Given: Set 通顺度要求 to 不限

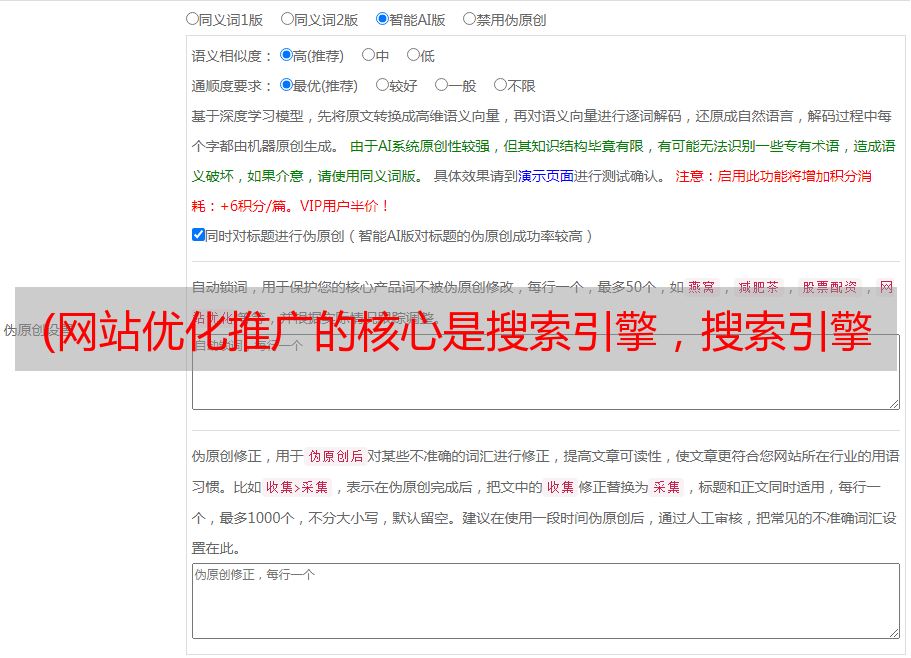Looking at the screenshot, I should pyautogui.click(x=500, y=85).
